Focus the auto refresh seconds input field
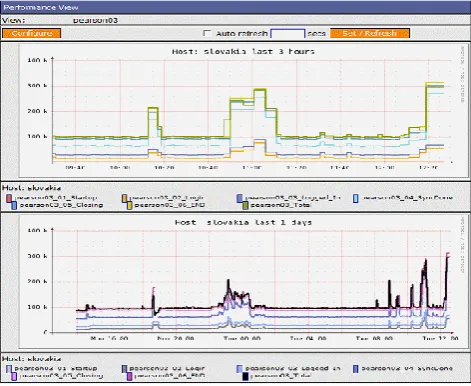Screen dimensions: 471x386 (287, 33)
